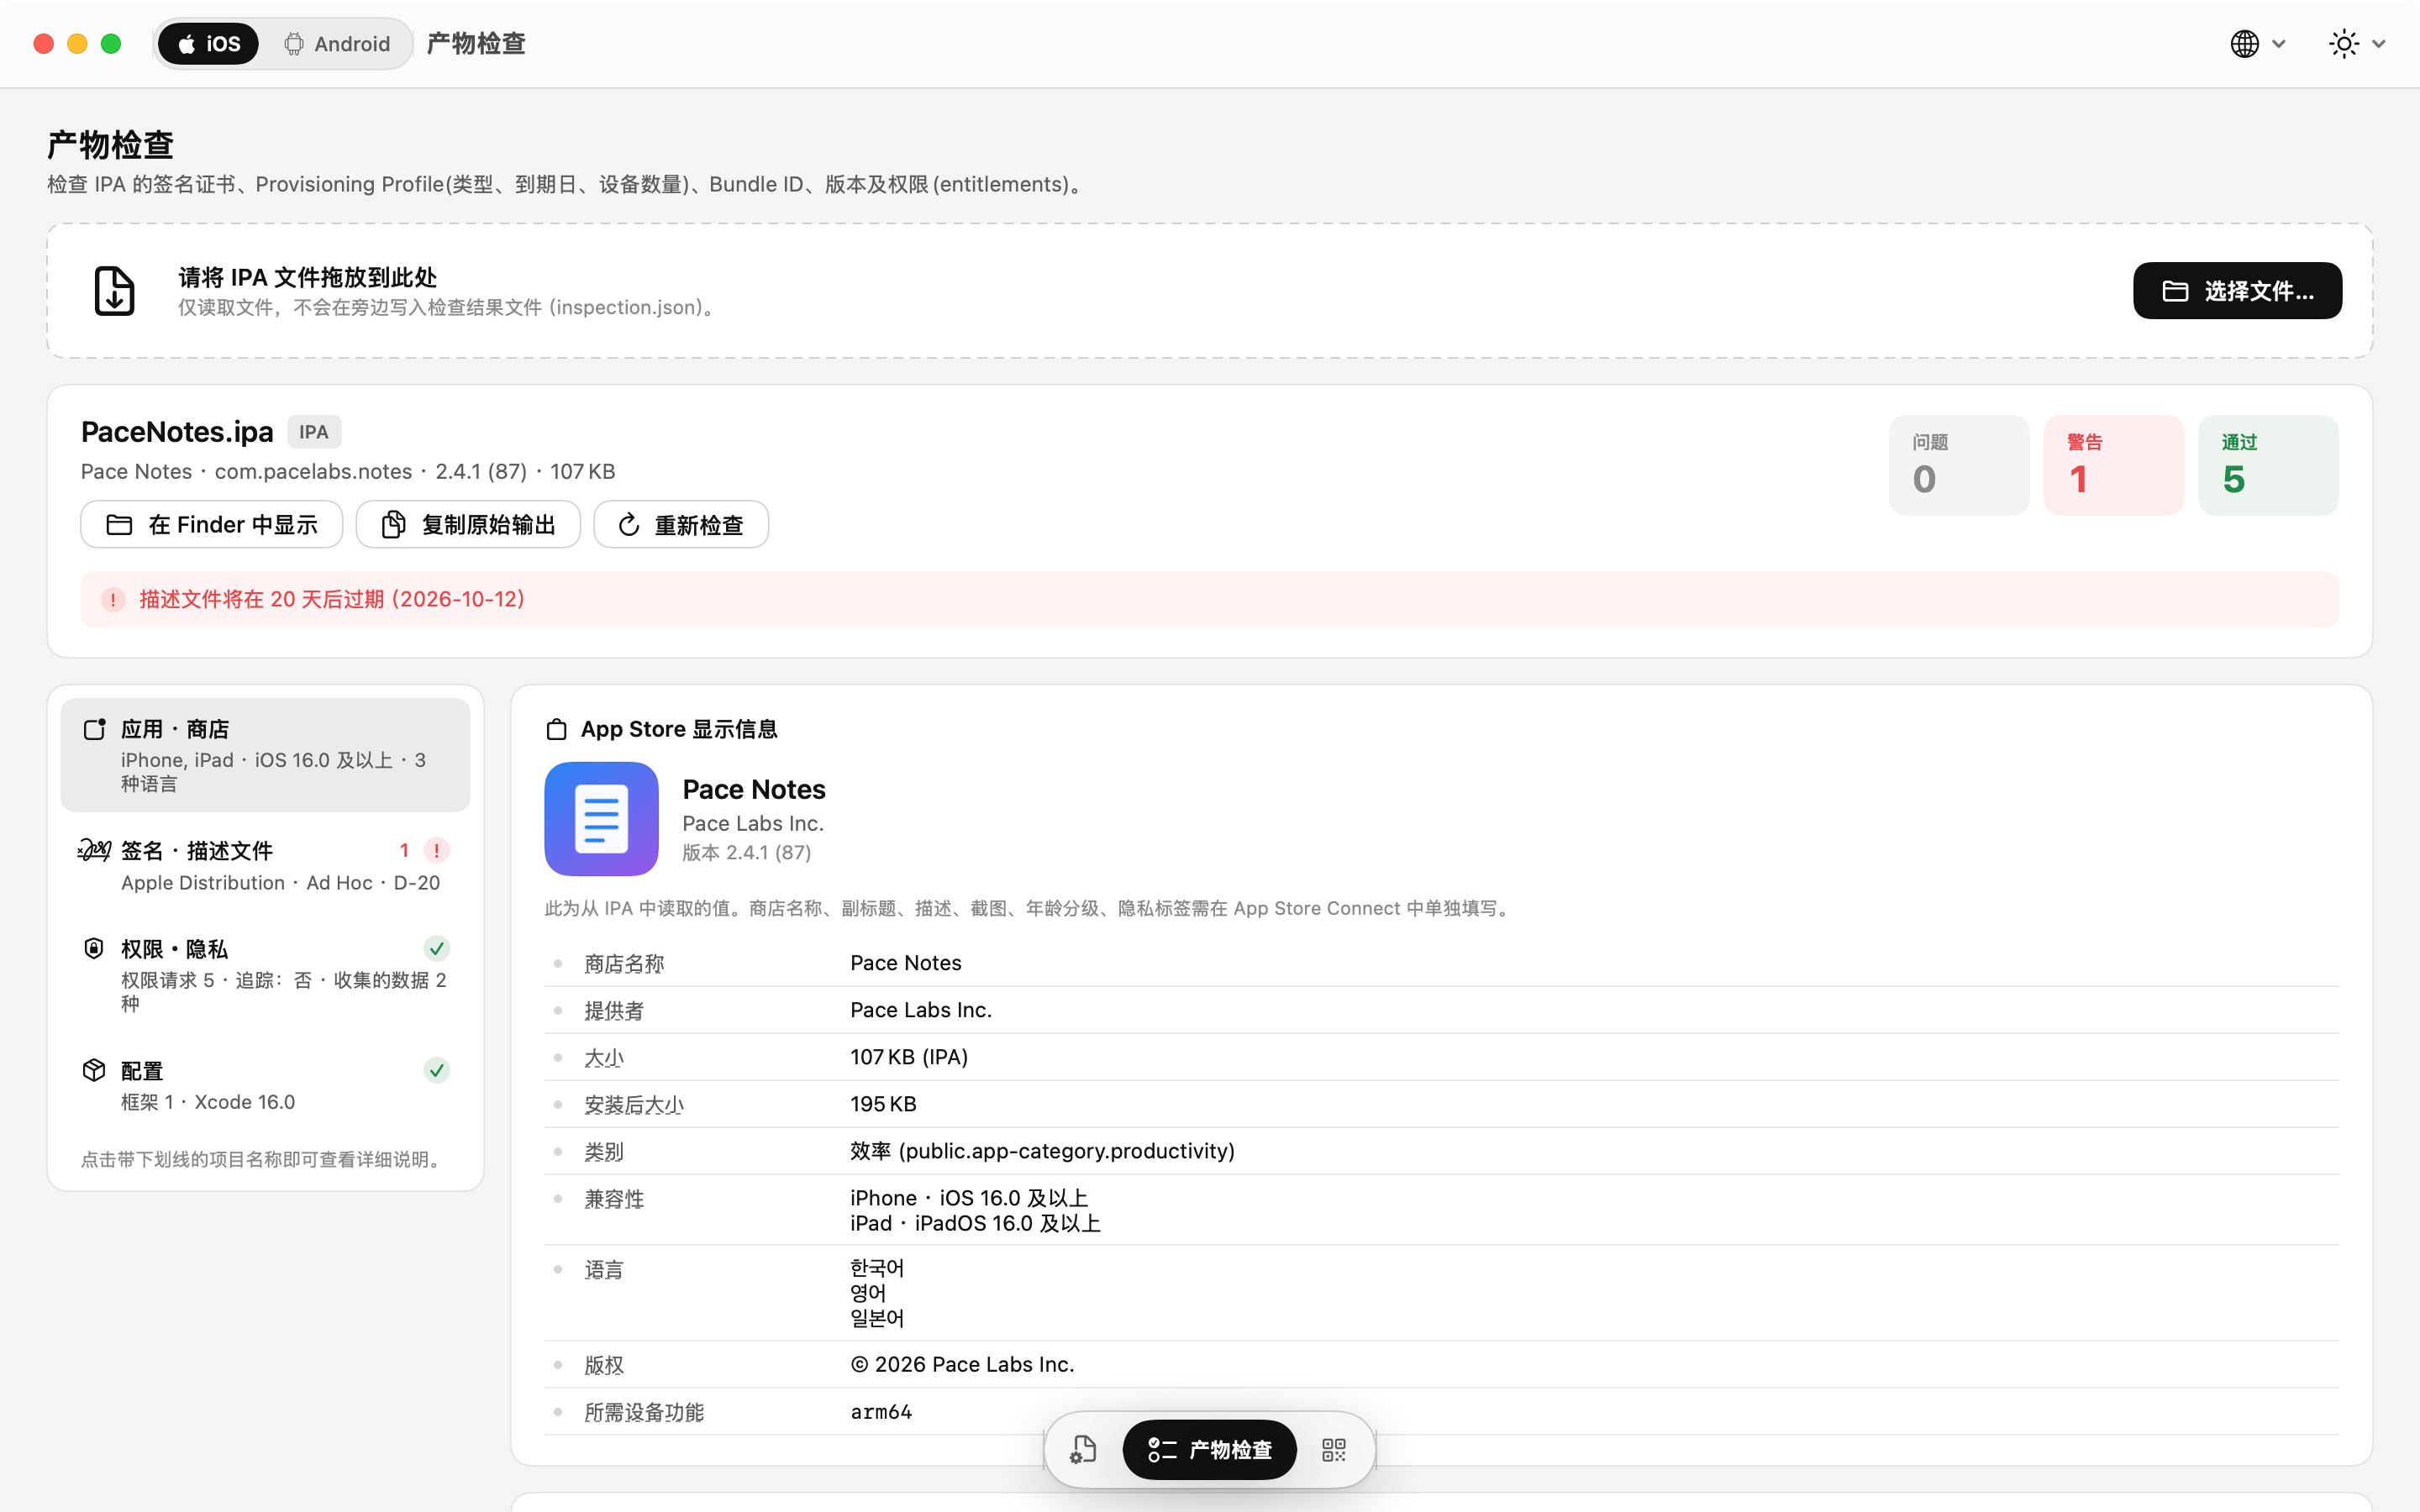This screenshot has height=1512, width=2420.
Task: Click the Apple logo in iOS tab
Action: (x=186, y=44)
